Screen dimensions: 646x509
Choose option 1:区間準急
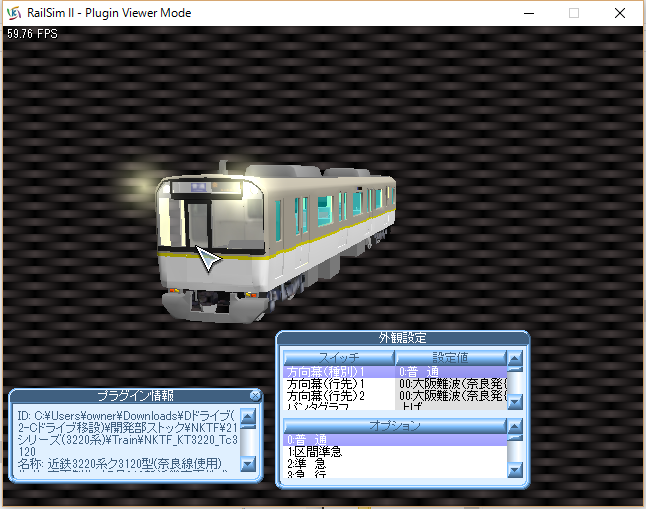point(395,452)
